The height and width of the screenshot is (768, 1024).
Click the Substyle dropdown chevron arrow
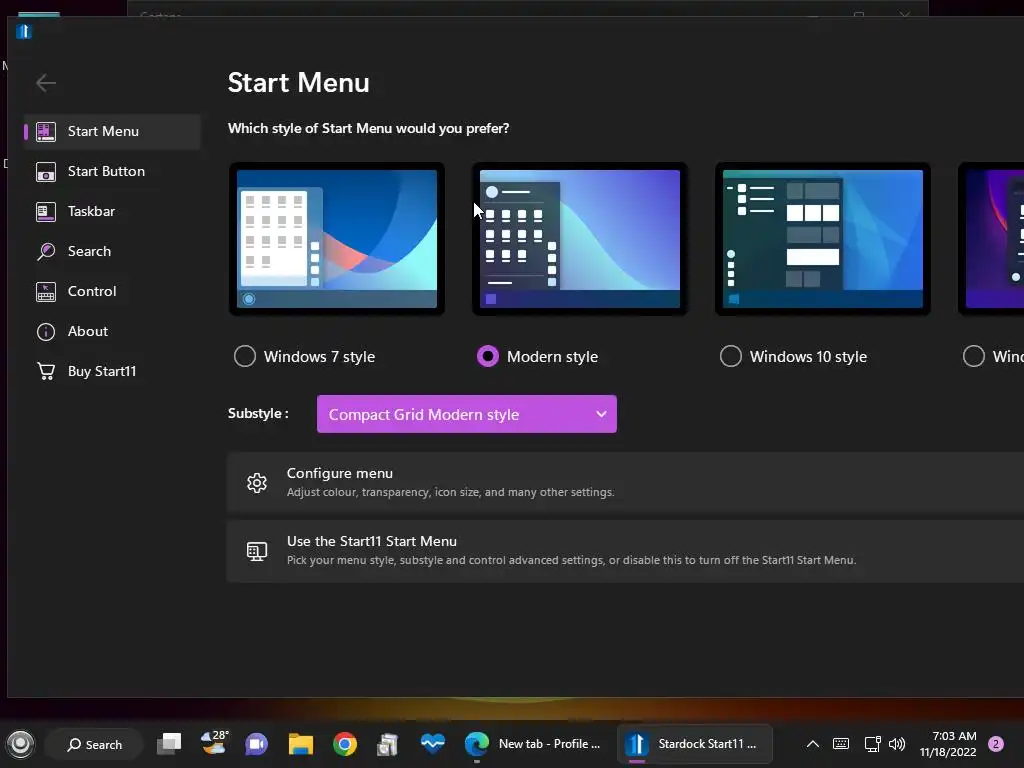point(601,414)
